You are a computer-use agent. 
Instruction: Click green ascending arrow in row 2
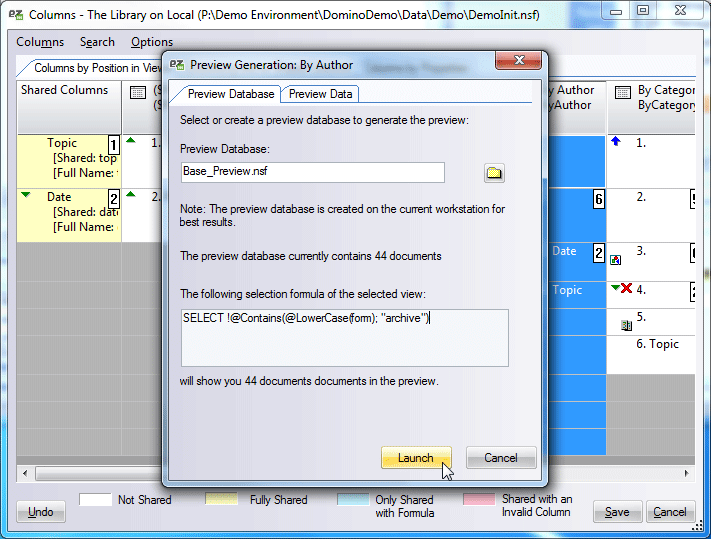(x=131, y=194)
